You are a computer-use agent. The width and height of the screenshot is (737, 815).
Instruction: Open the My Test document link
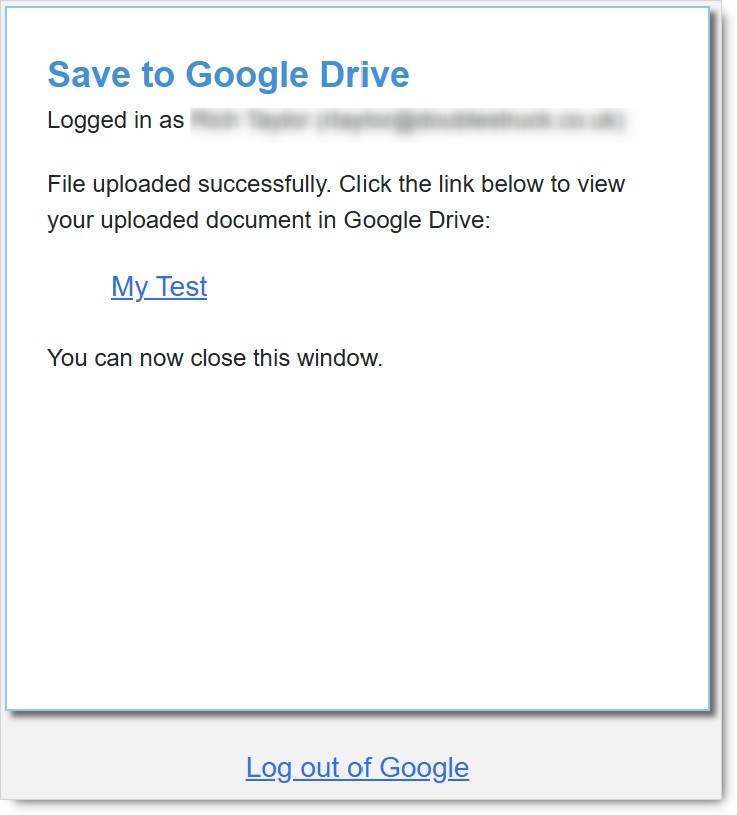pyautogui.click(x=159, y=287)
